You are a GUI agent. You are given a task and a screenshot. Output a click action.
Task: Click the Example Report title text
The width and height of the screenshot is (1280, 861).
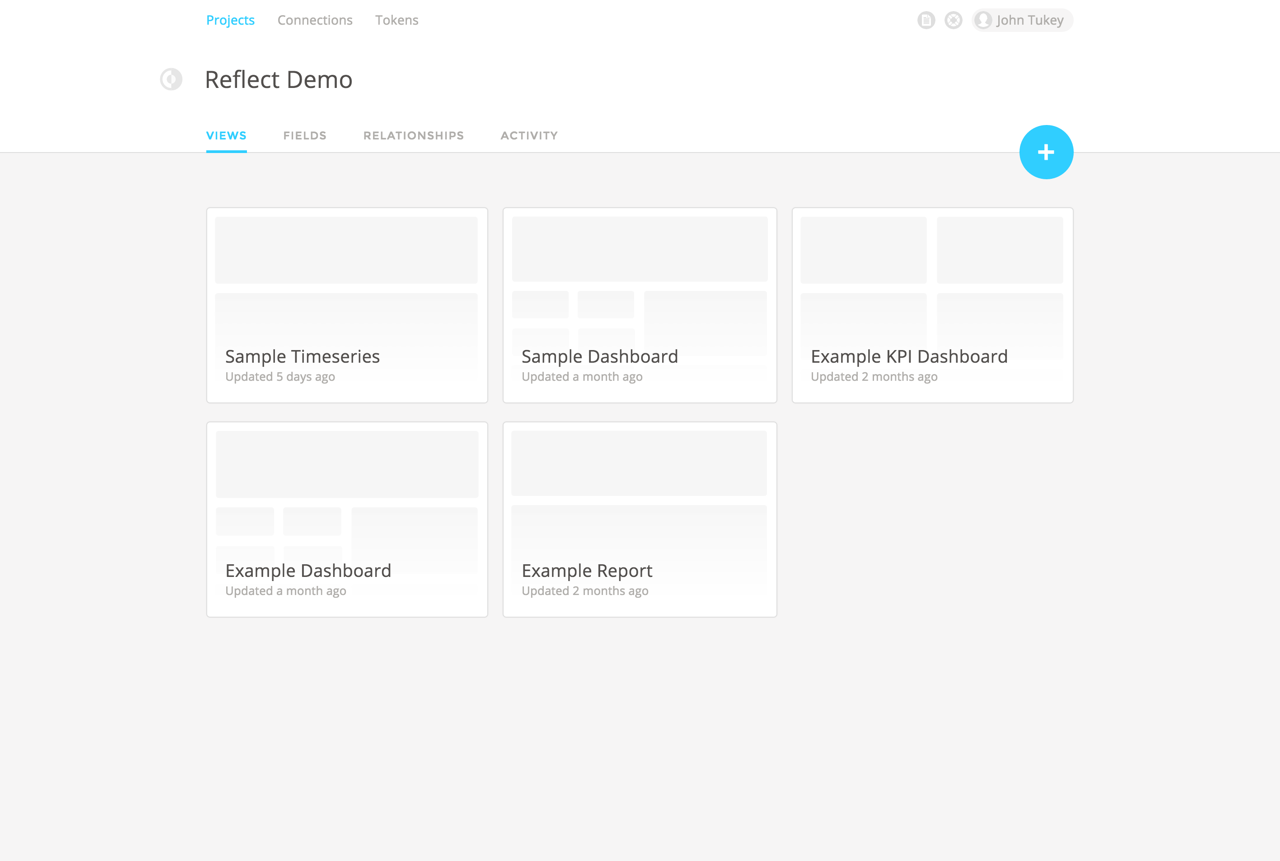coord(587,571)
